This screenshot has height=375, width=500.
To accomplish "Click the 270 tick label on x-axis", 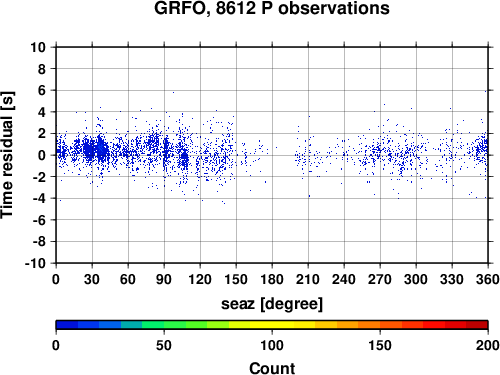I will (x=380, y=279).
